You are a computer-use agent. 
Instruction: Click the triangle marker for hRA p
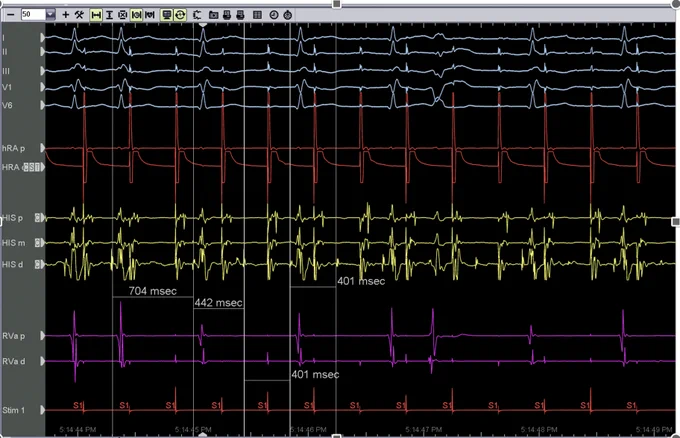click(42, 148)
